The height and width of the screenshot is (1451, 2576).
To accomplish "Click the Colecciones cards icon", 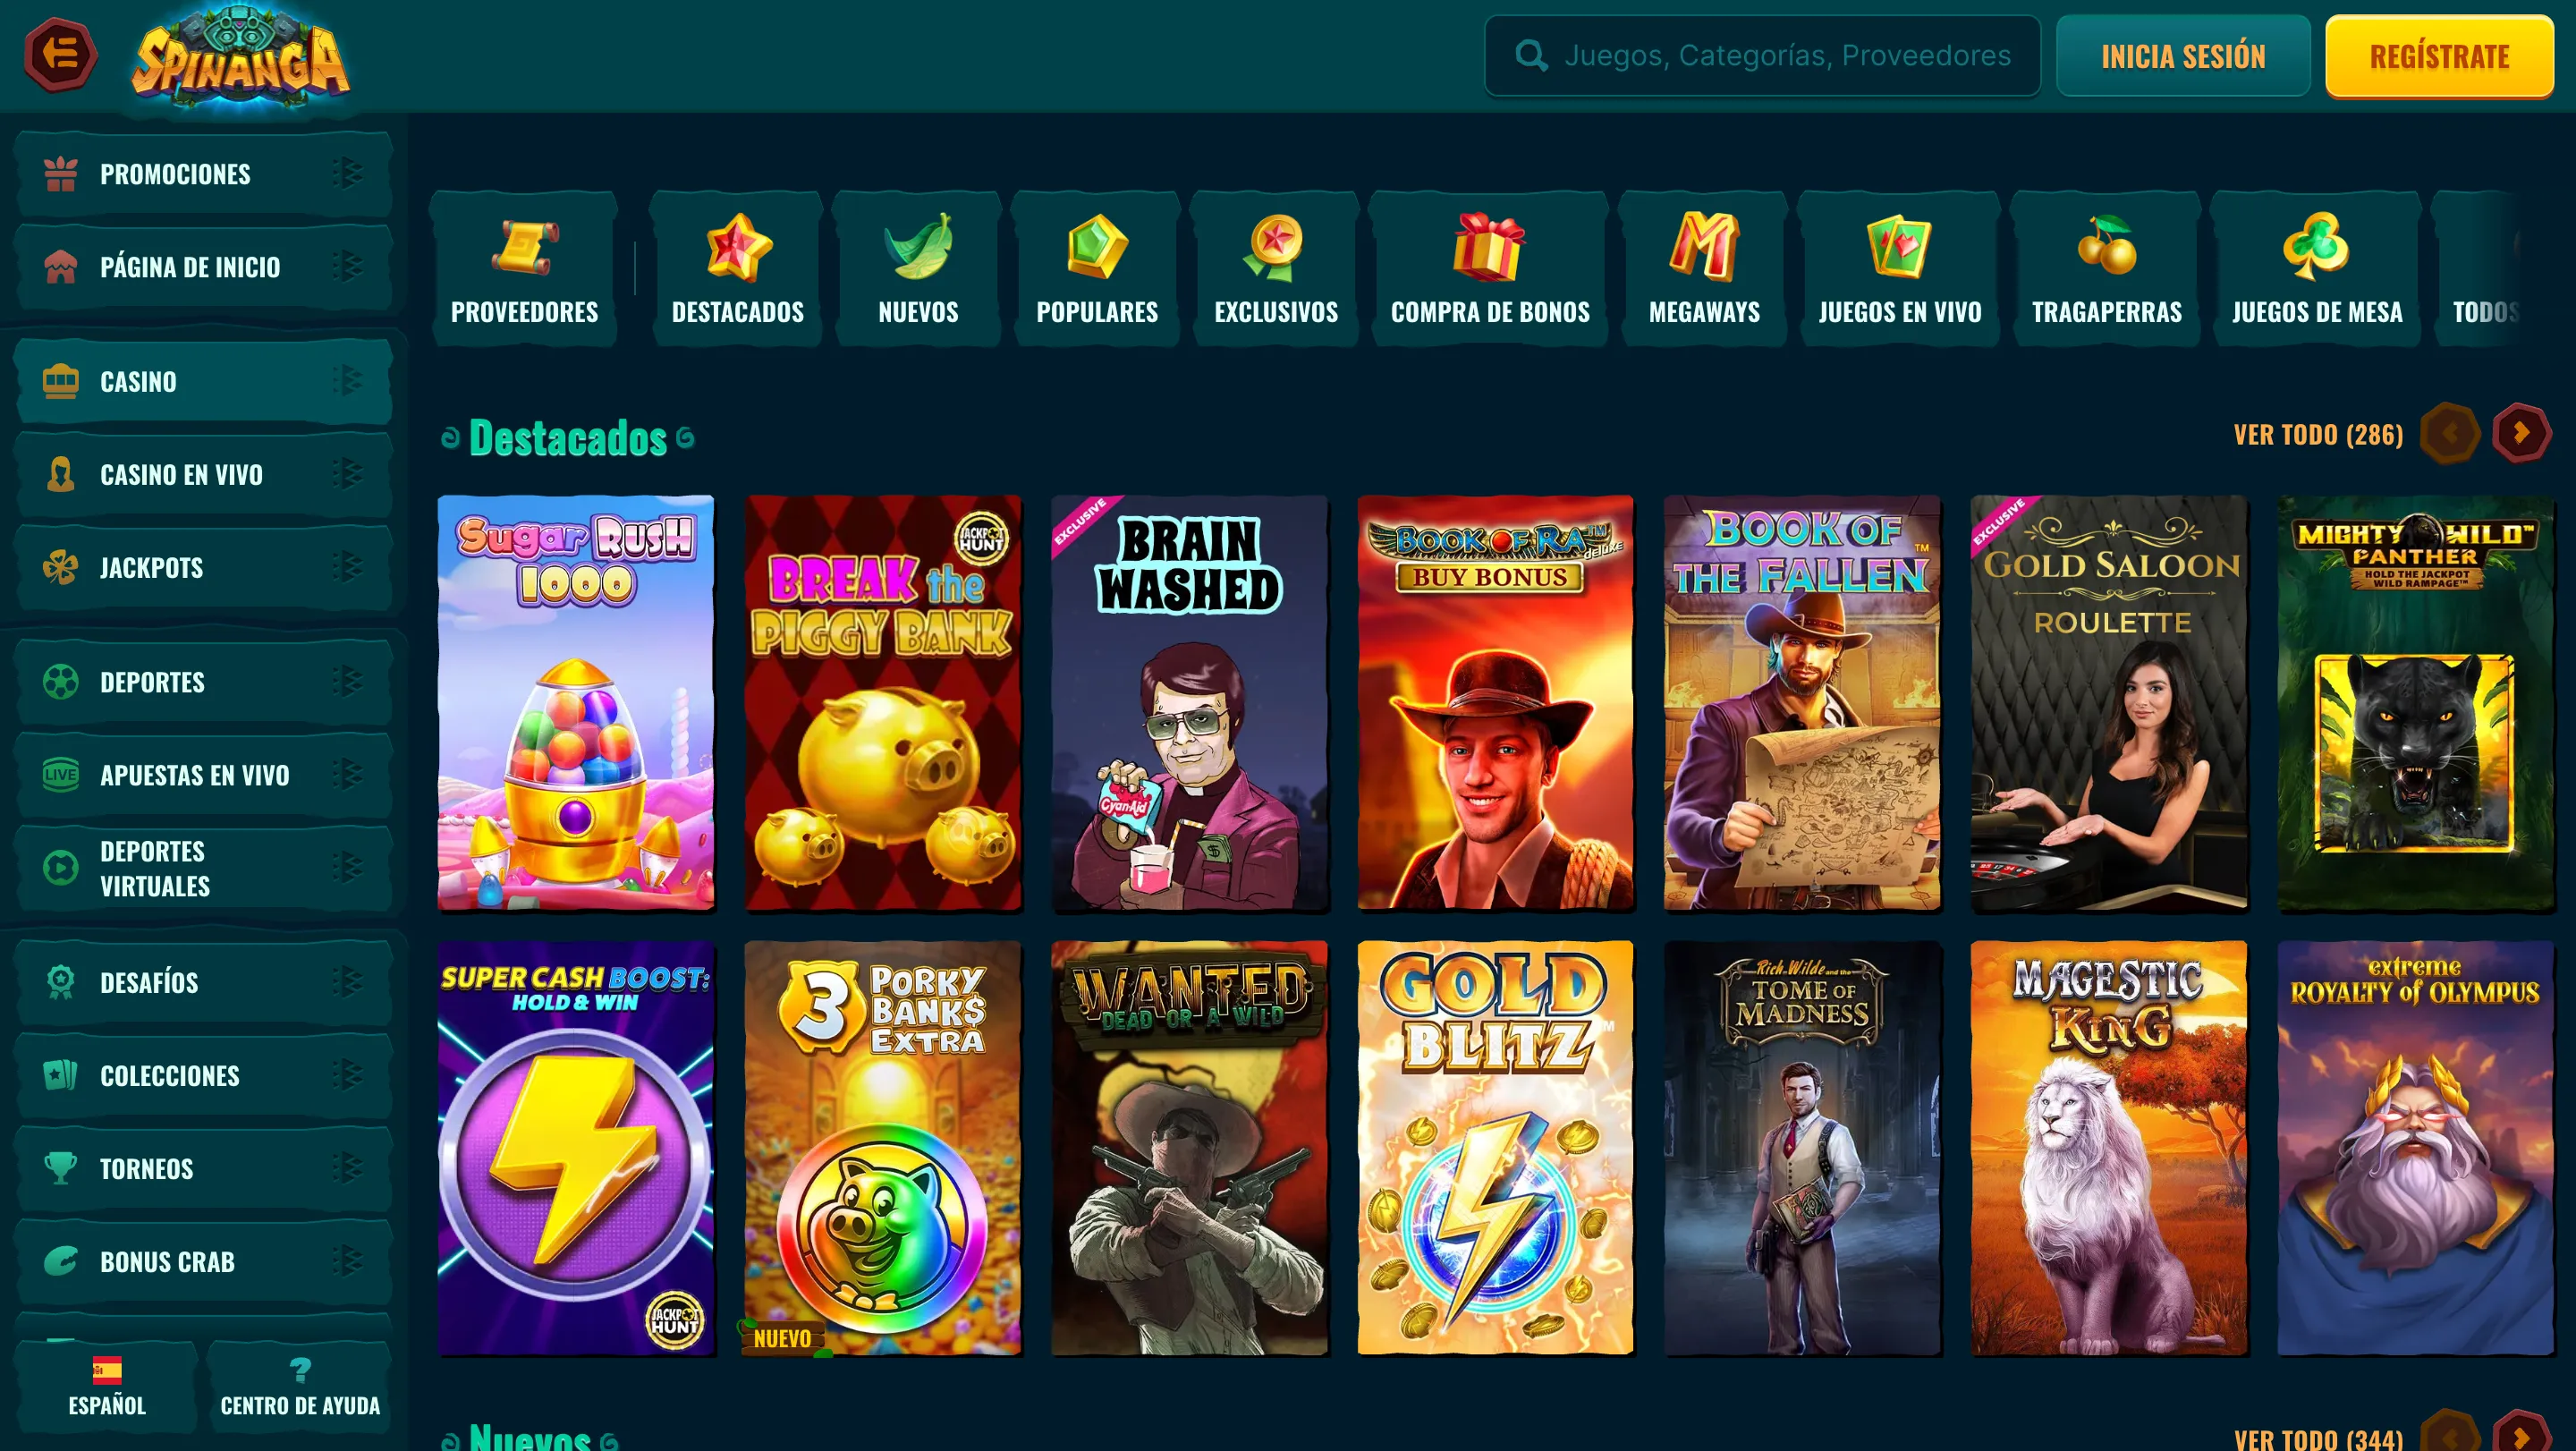I will click(x=61, y=1075).
